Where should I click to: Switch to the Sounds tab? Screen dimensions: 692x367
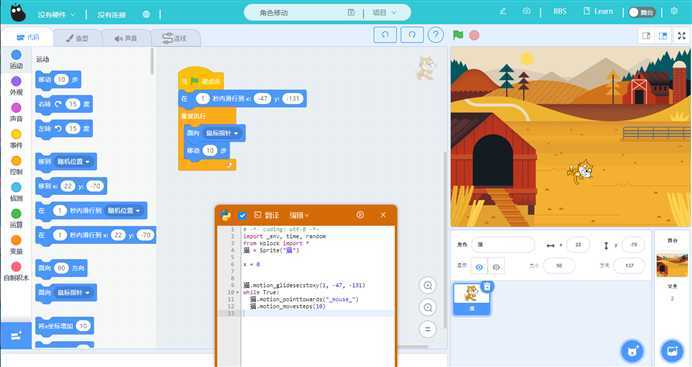[x=126, y=38]
